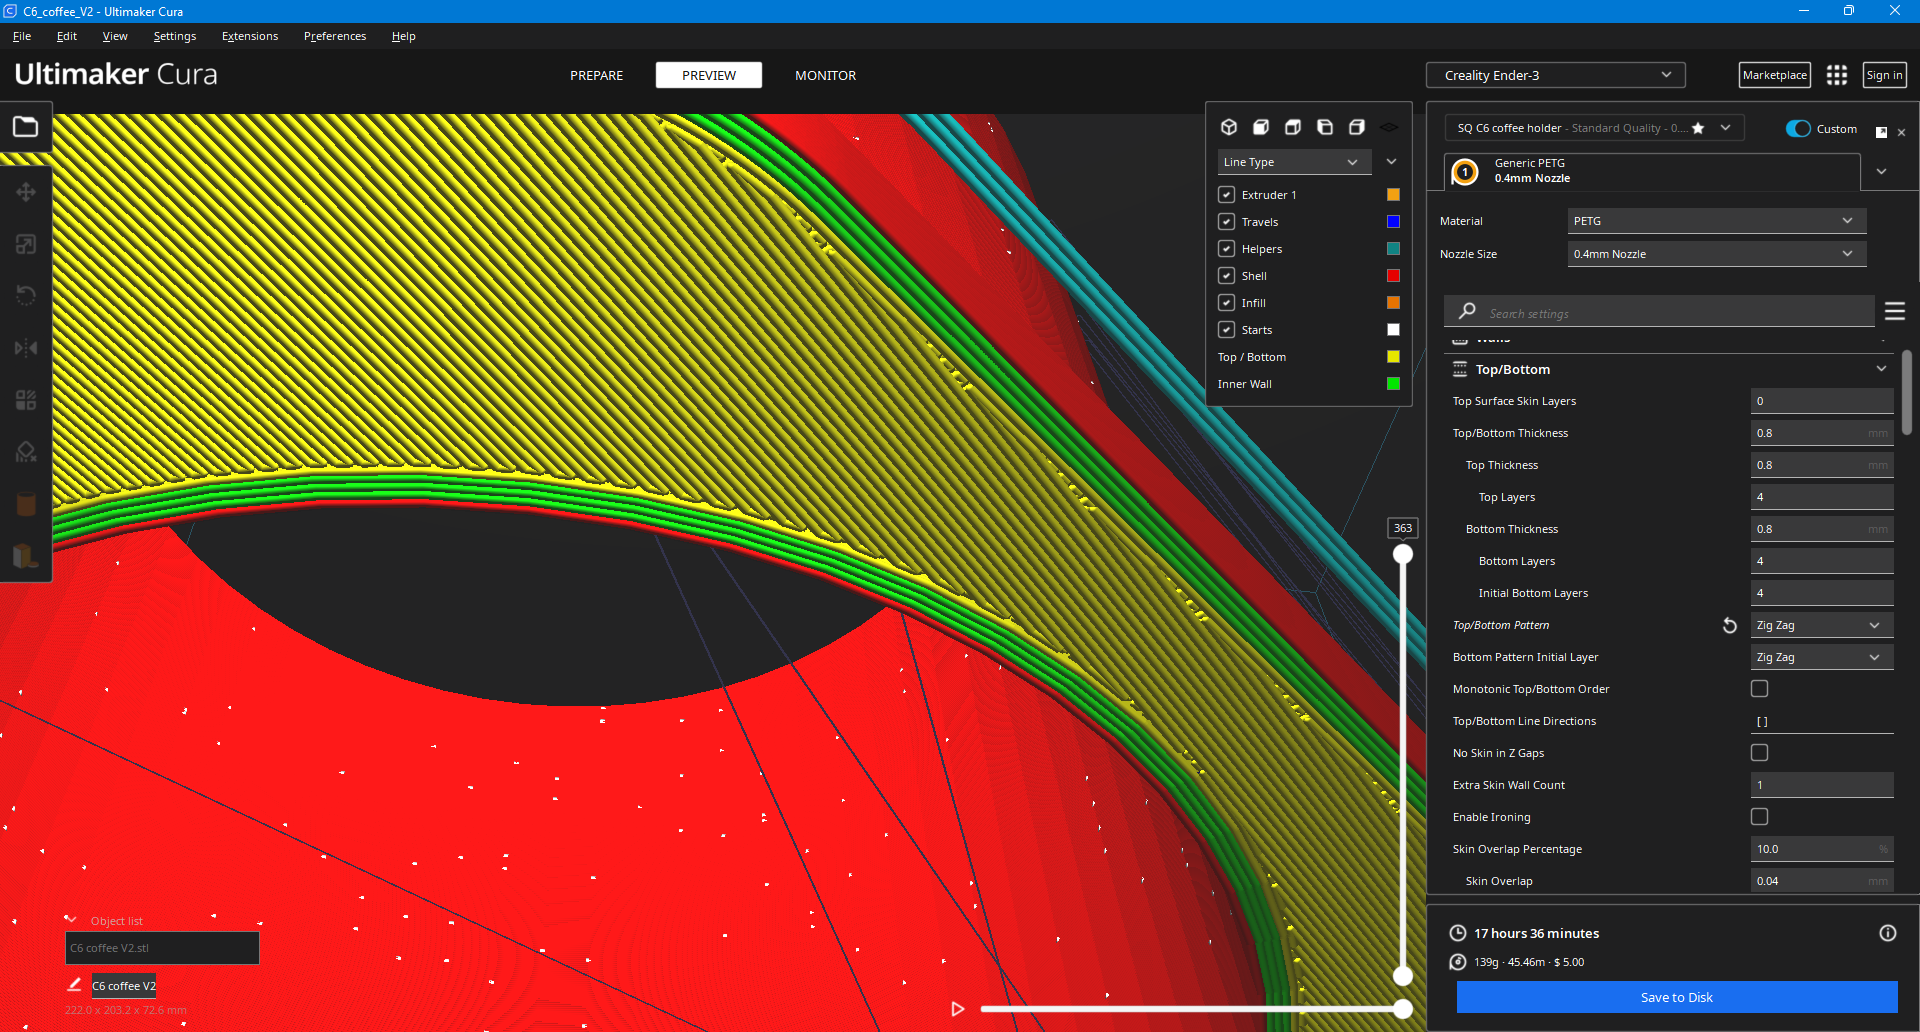Enable No Skin in Z Gaps
This screenshot has height=1032, width=1920.
(x=1760, y=753)
